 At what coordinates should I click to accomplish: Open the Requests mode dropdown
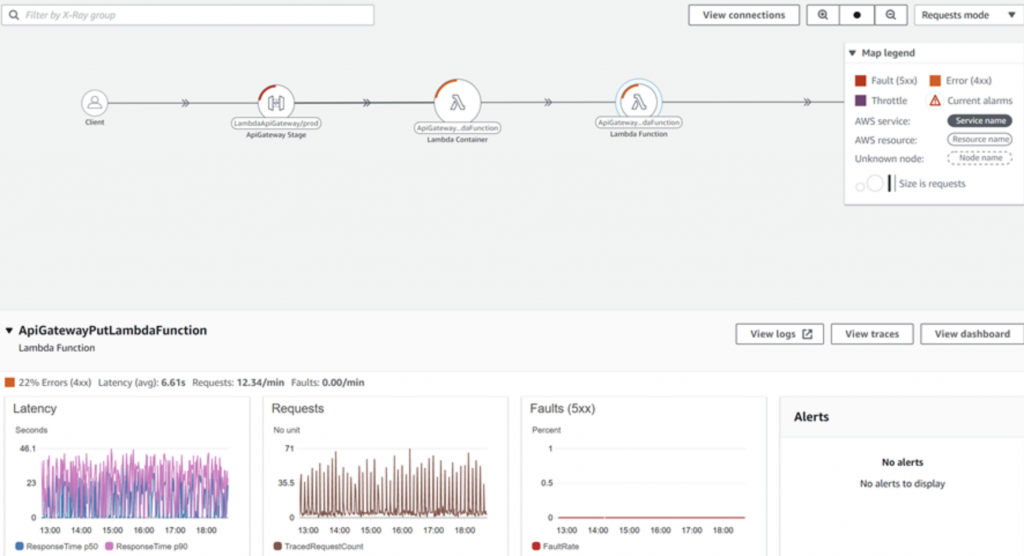click(x=968, y=15)
